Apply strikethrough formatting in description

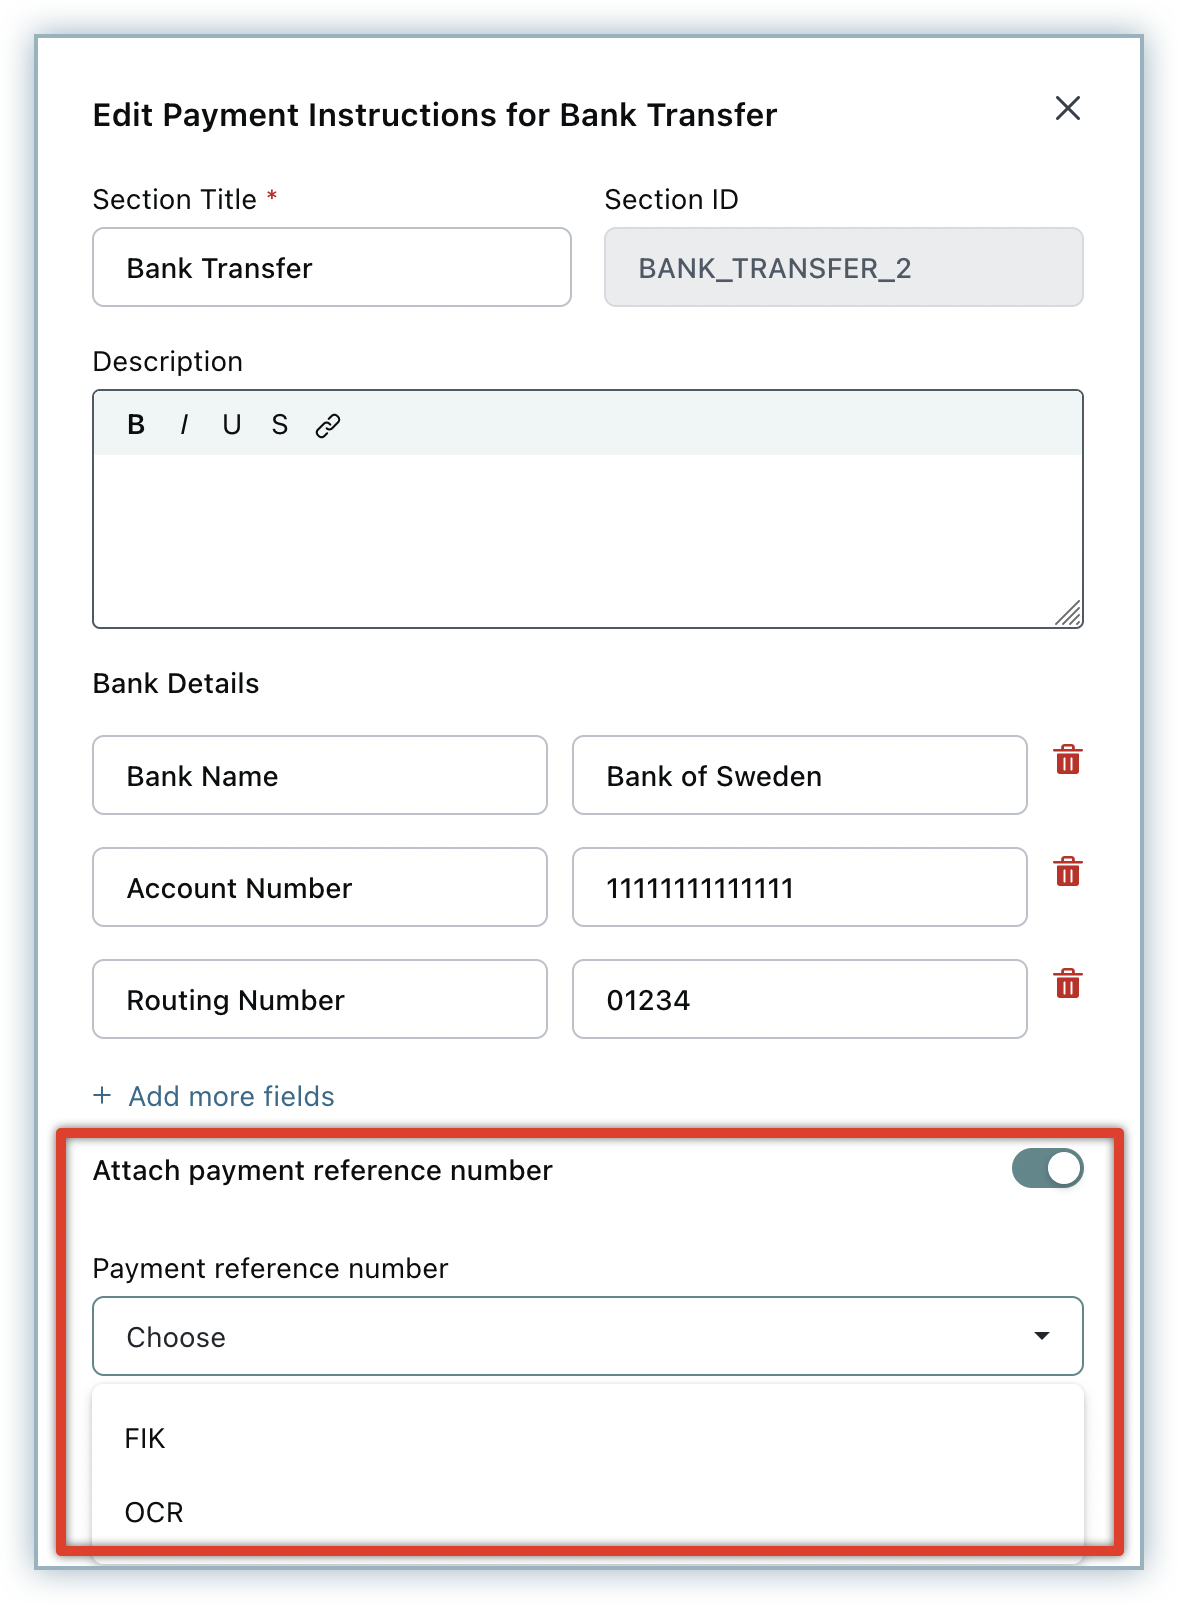pos(280,425)
